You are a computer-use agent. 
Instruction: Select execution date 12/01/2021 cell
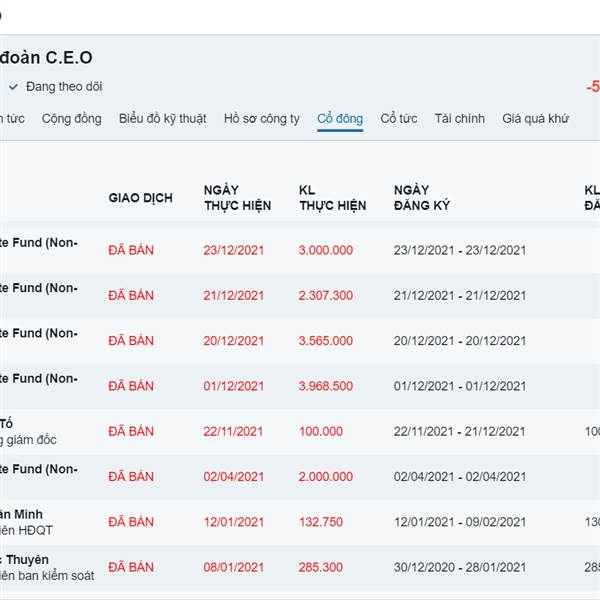233,522
